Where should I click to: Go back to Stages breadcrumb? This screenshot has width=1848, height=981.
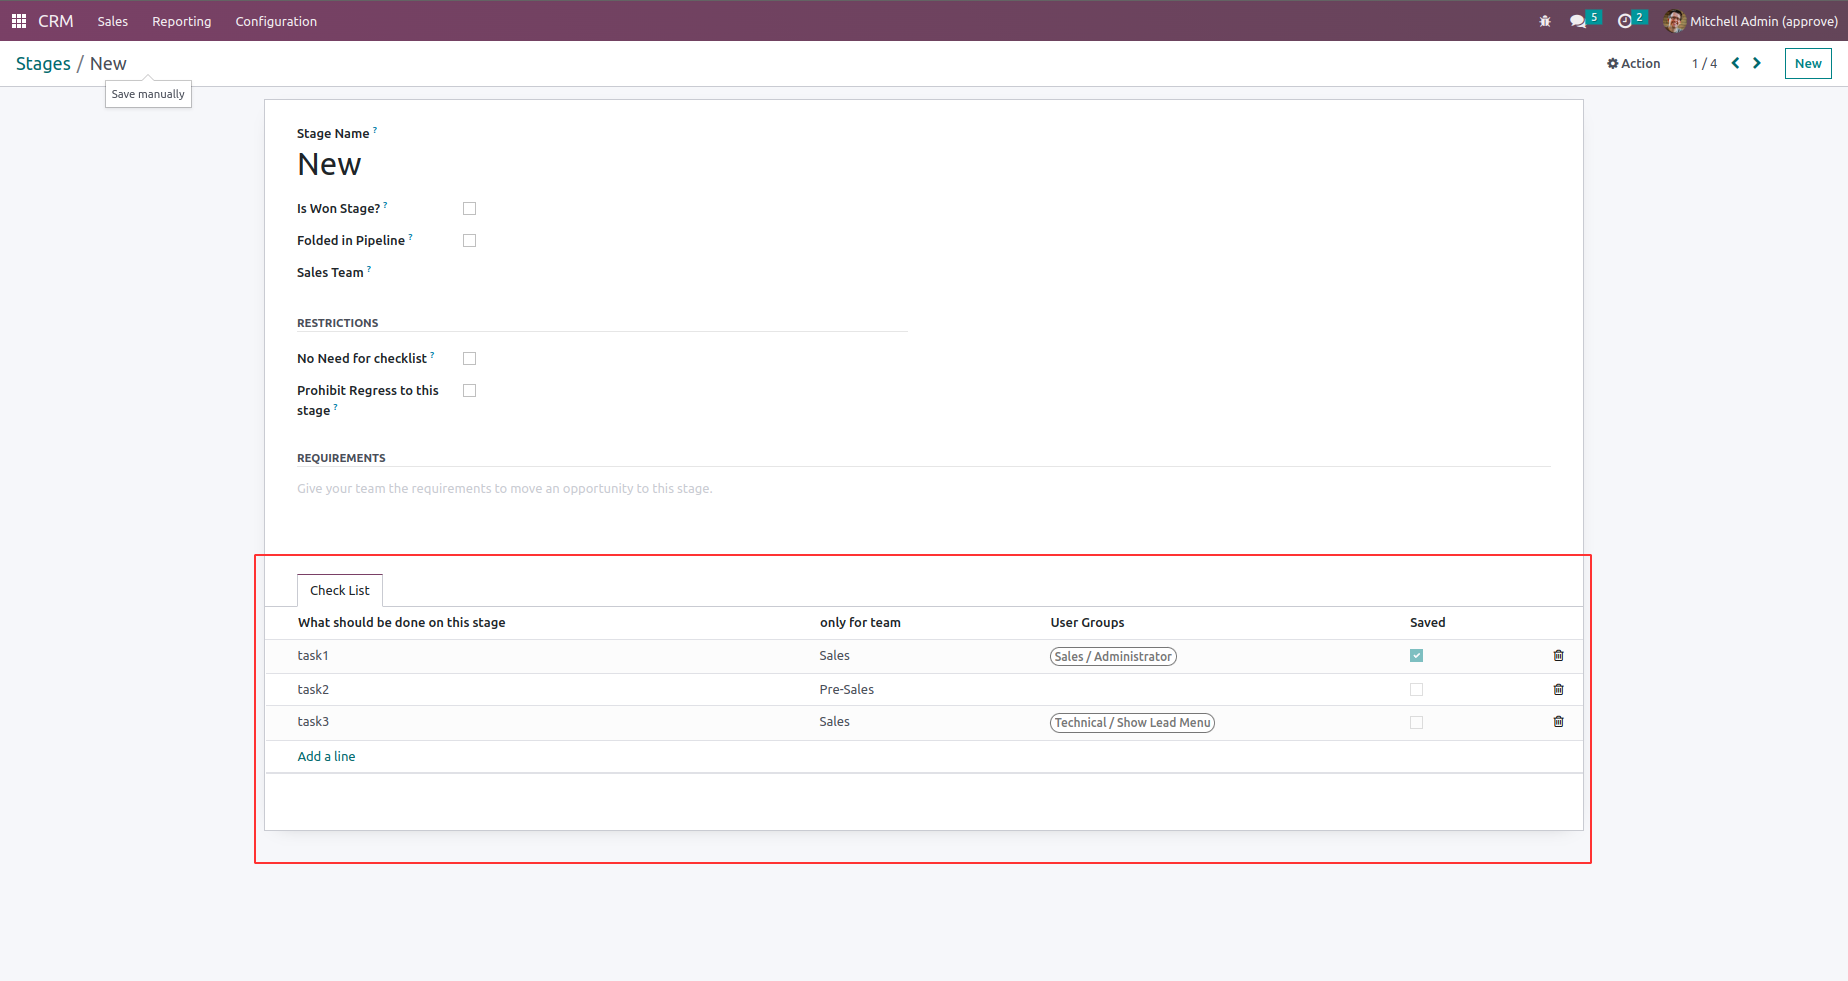(43, 63)
